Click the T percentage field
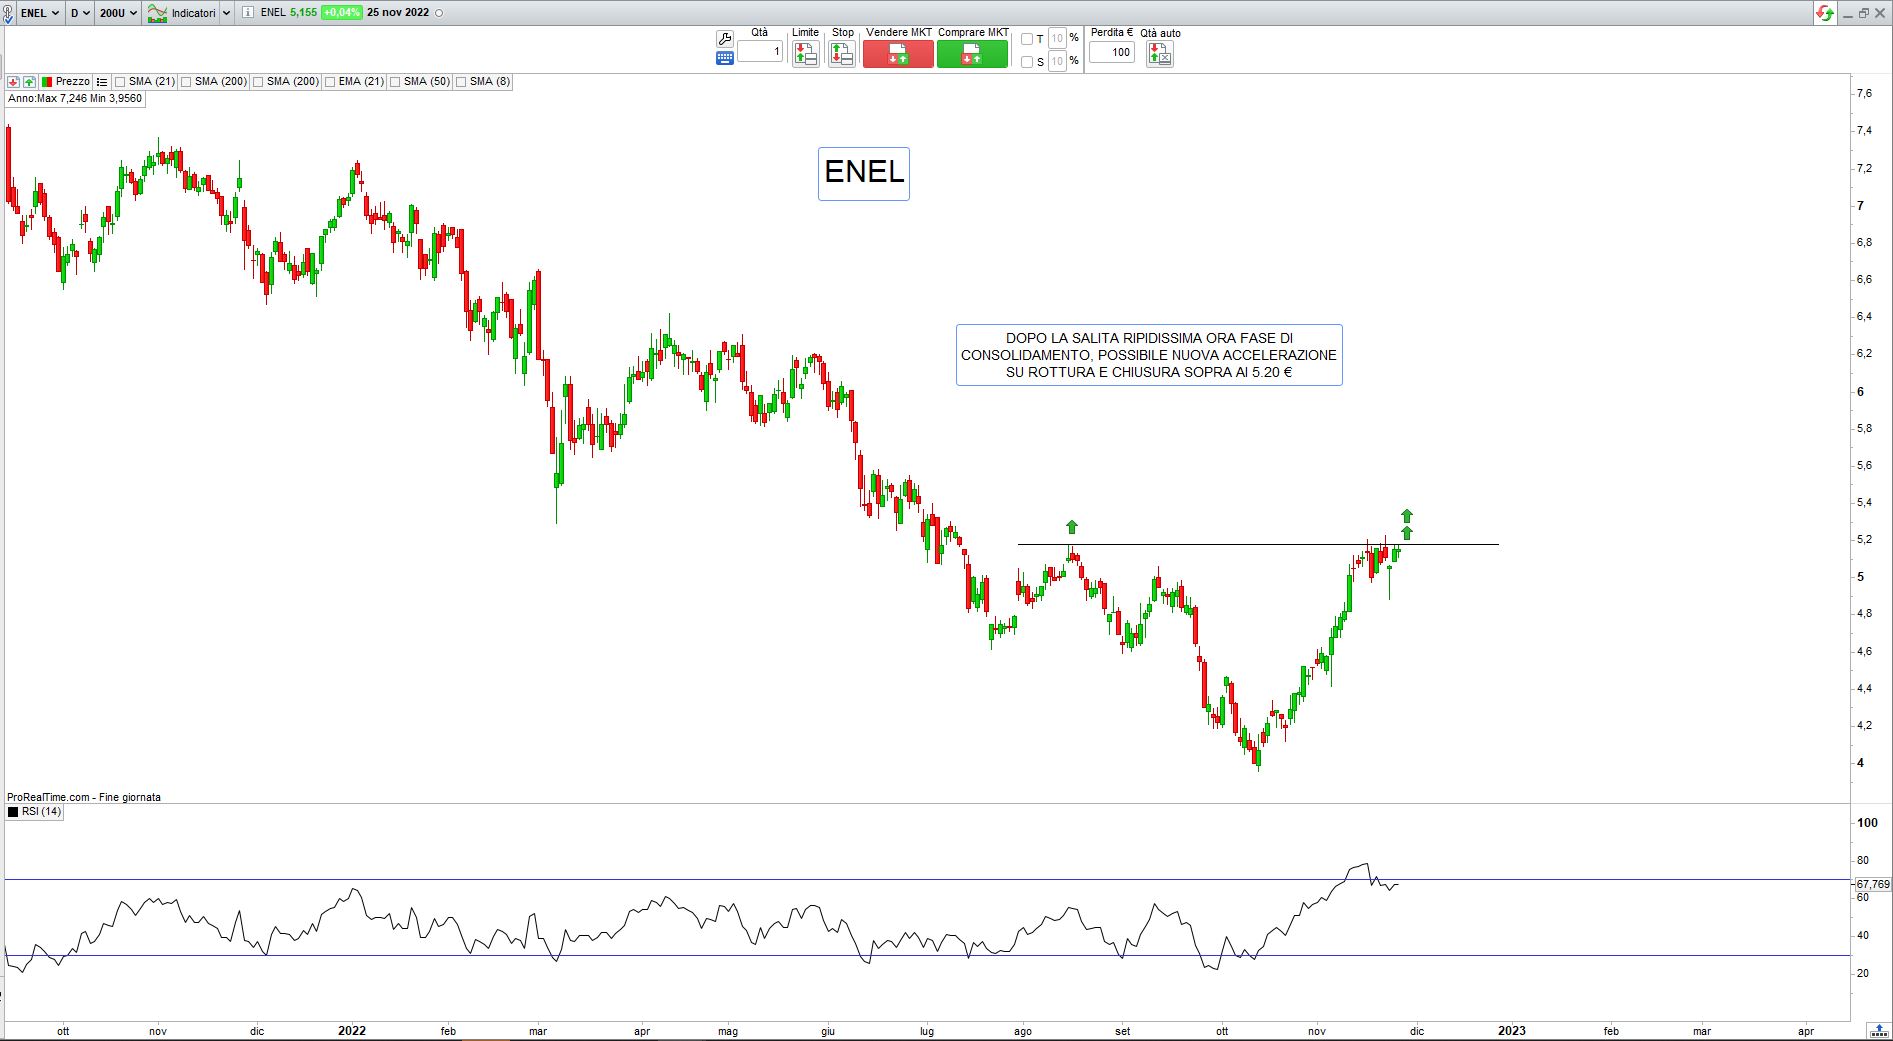The height and width of the screenshot is (1041, 1893). pyautogui.click(x=1057, y=39)
